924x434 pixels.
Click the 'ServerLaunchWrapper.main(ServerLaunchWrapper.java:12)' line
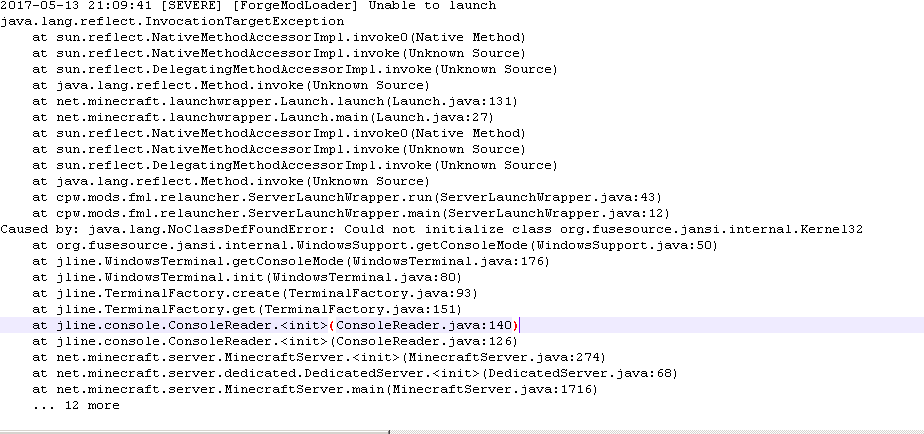pos(351,213)
